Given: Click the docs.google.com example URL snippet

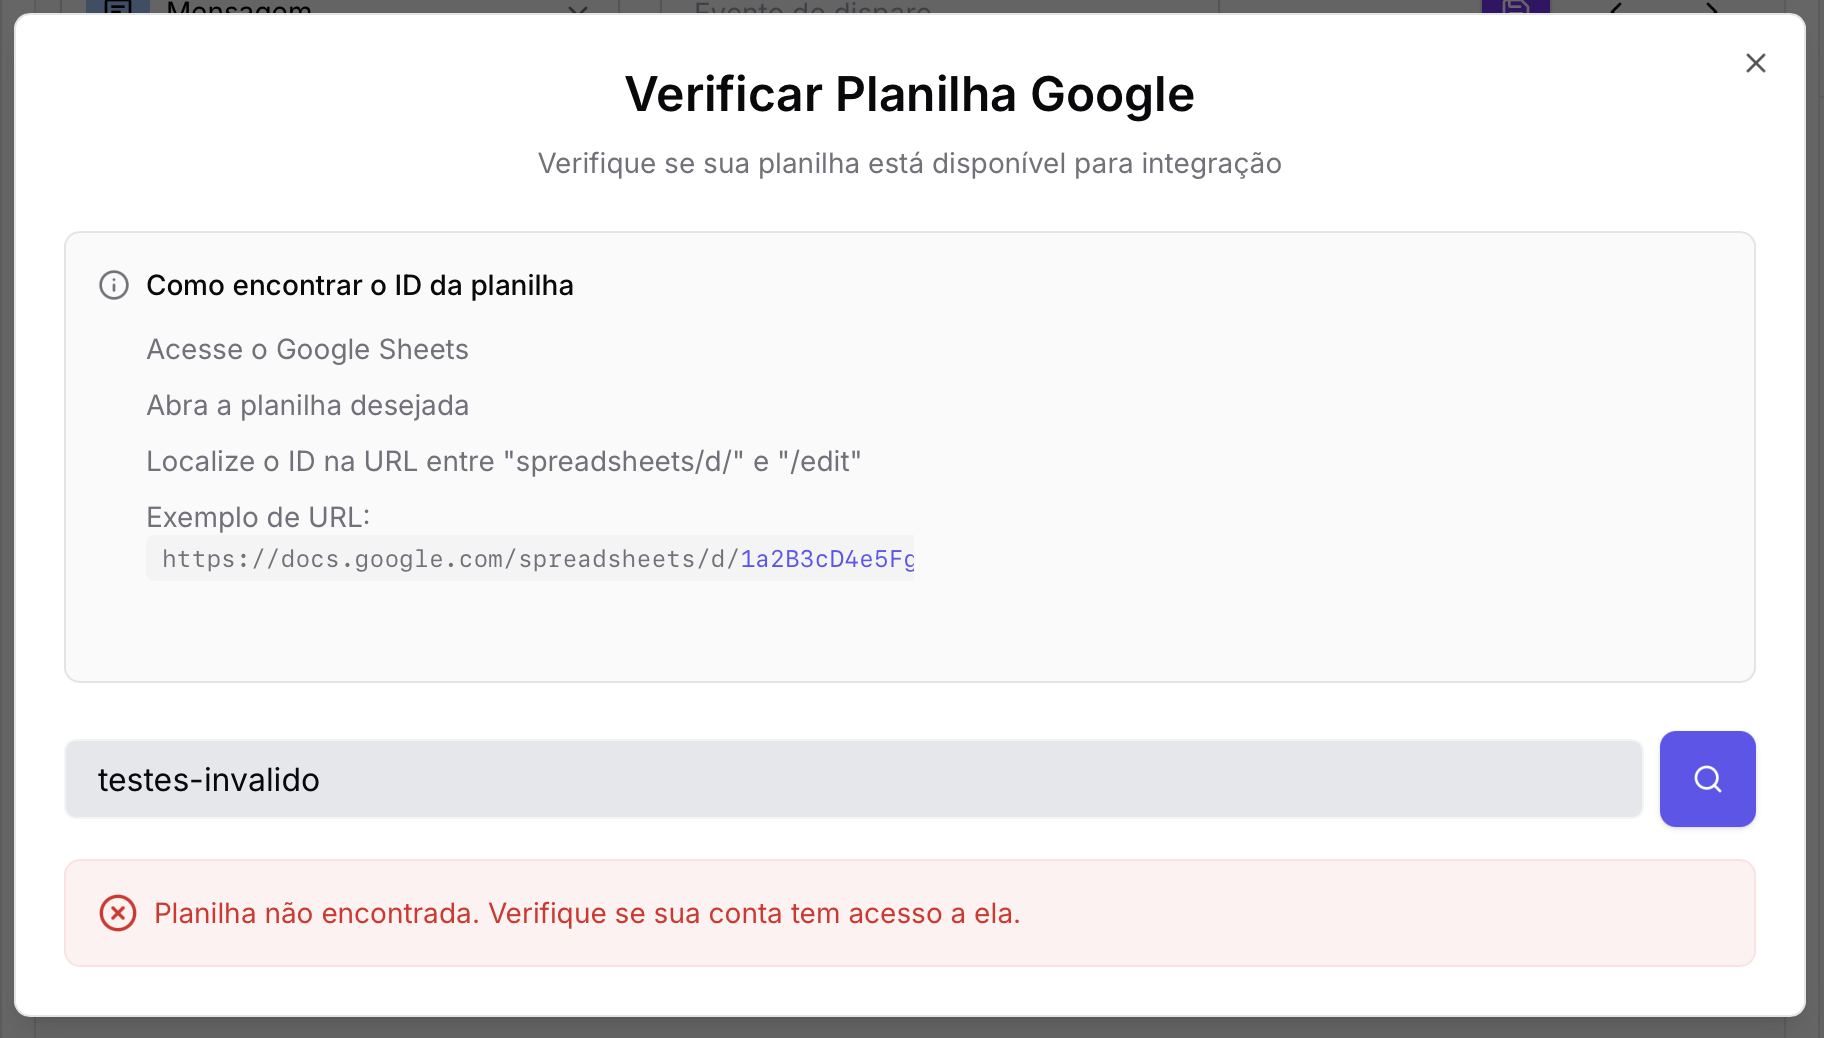Looking at the screenshot, I should tap(450, 559).
